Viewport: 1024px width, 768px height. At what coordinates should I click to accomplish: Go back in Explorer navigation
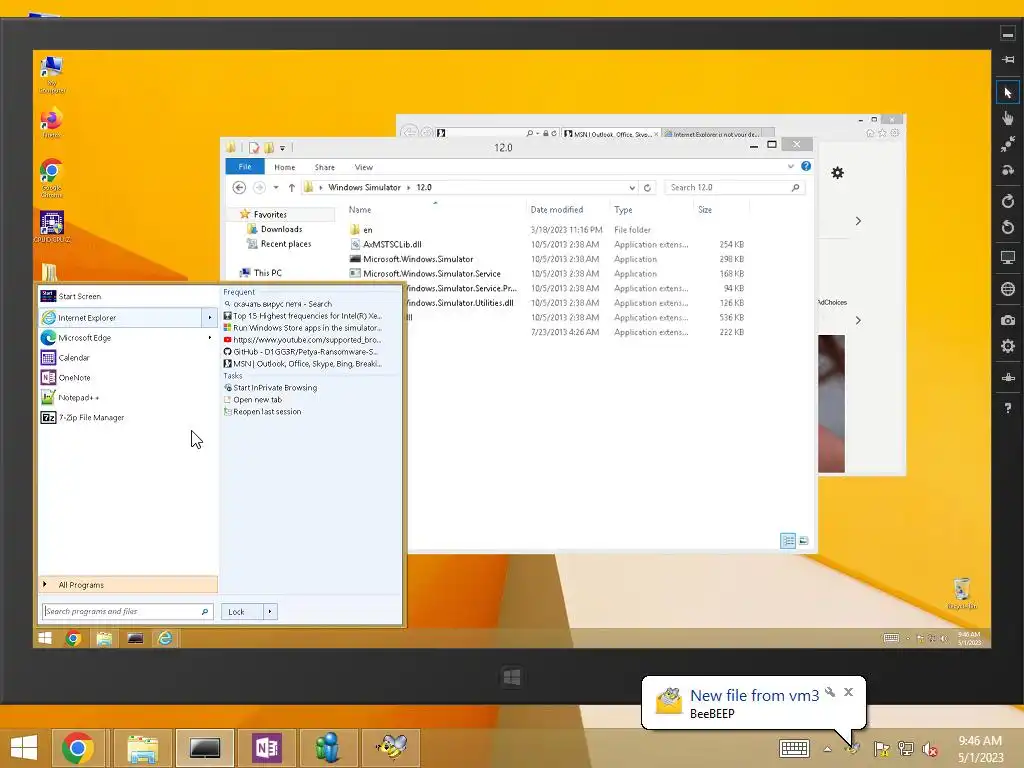(239, 187)
